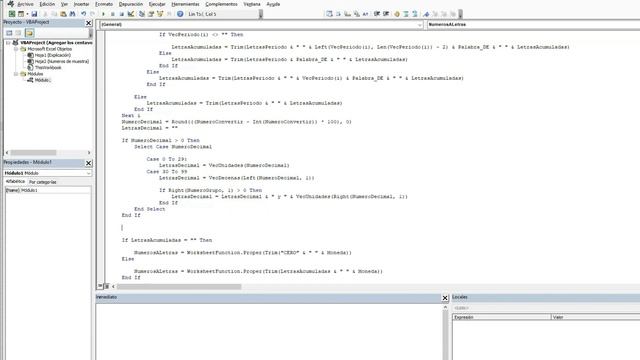Click the "End Select" line in code

pyautogui.click(x=150, y=209)
